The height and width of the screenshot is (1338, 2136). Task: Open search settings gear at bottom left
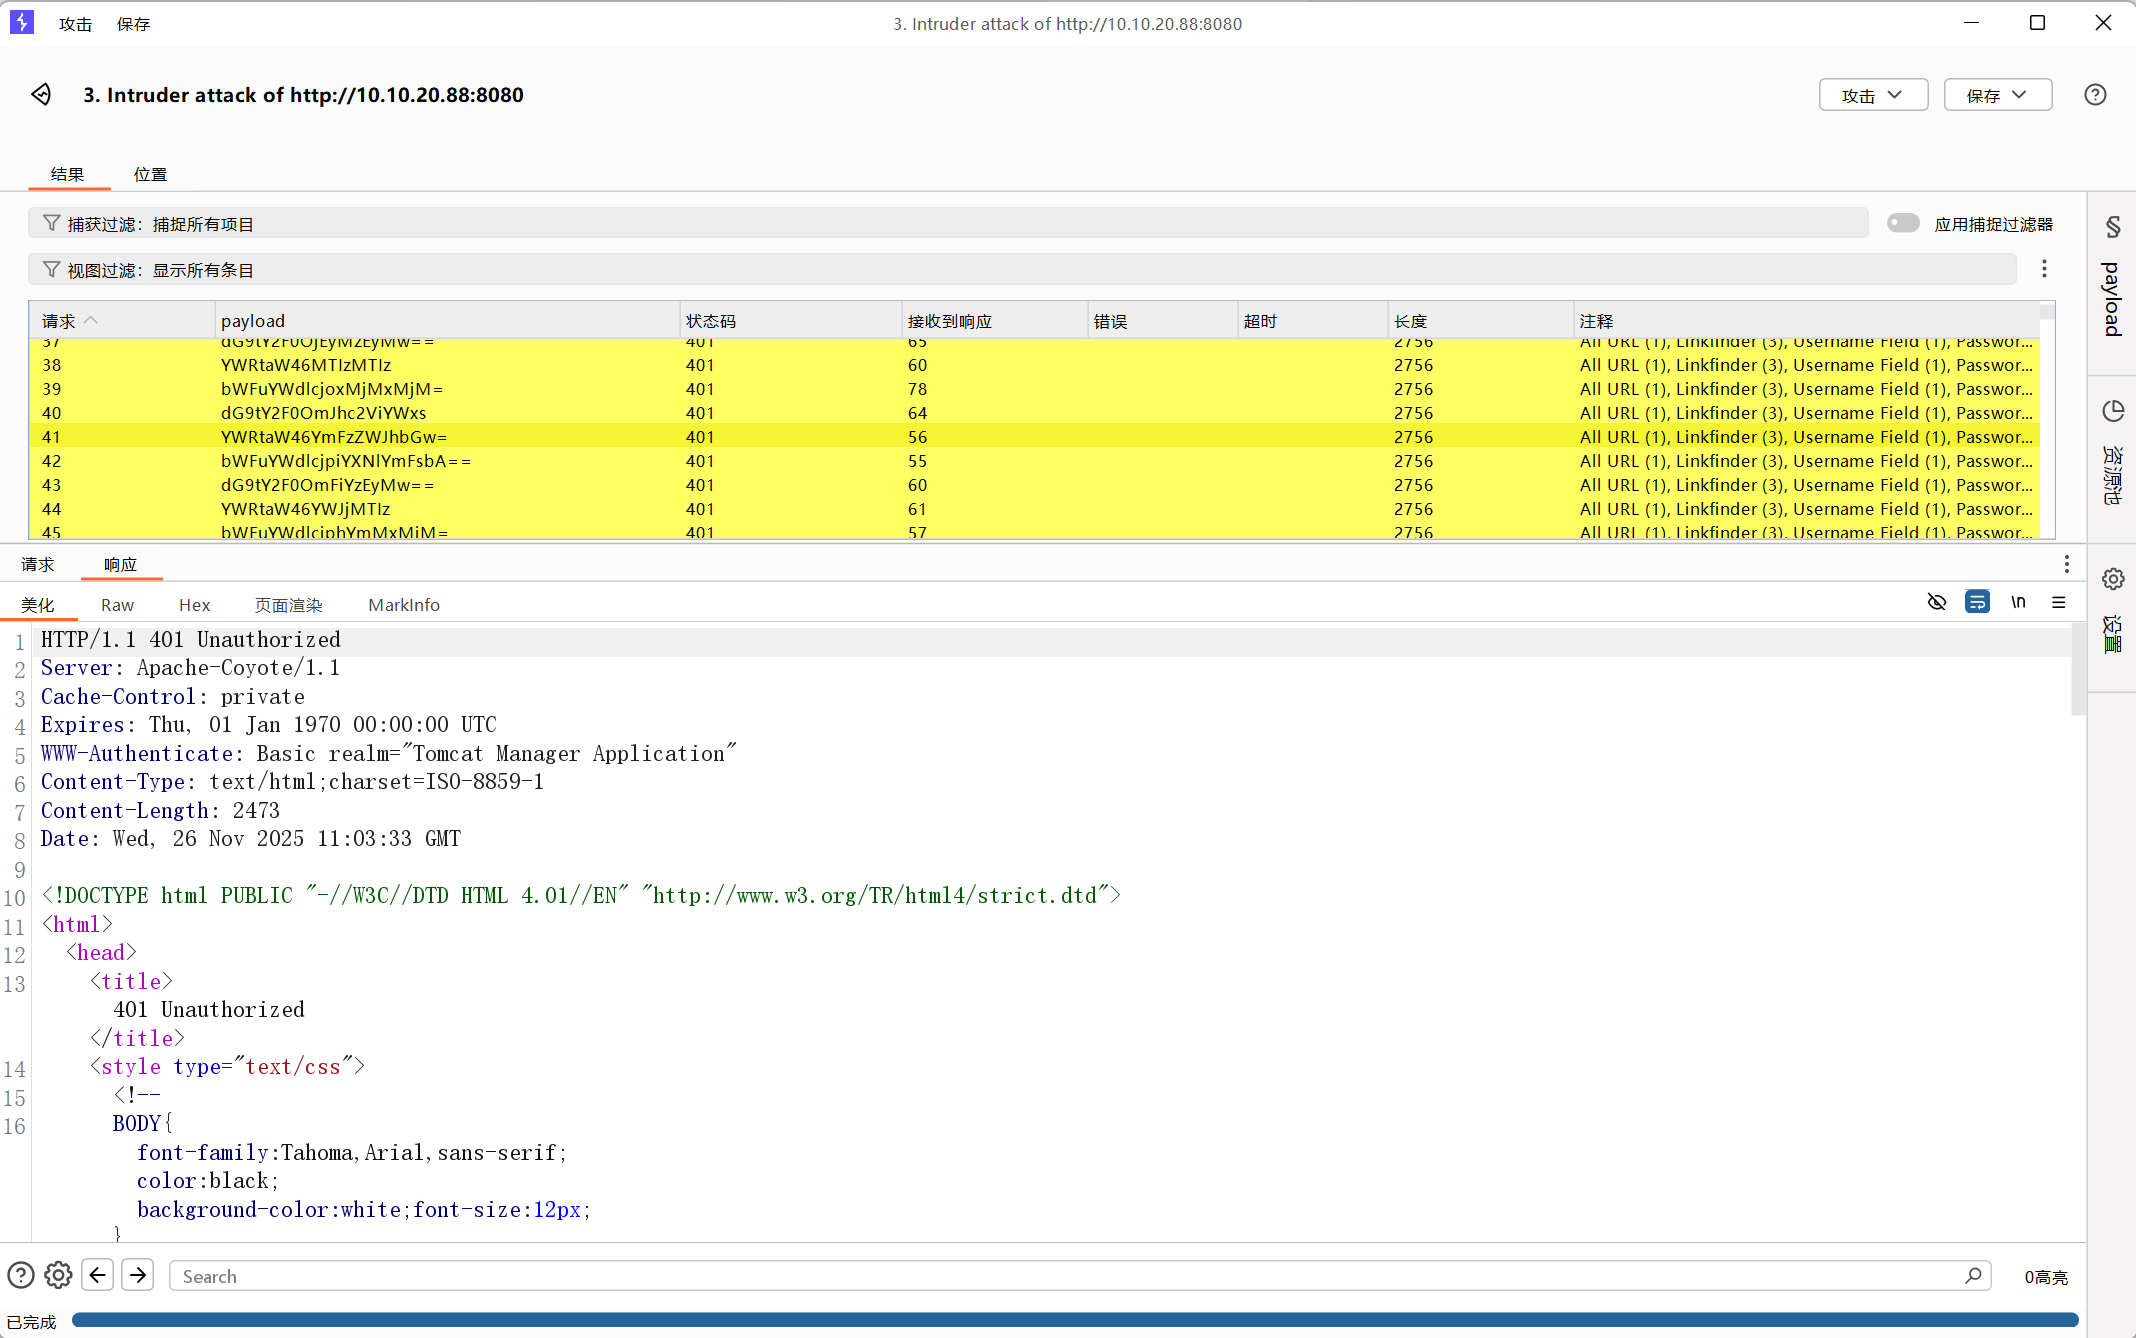pyautogui.click(x=59, y=1275)
